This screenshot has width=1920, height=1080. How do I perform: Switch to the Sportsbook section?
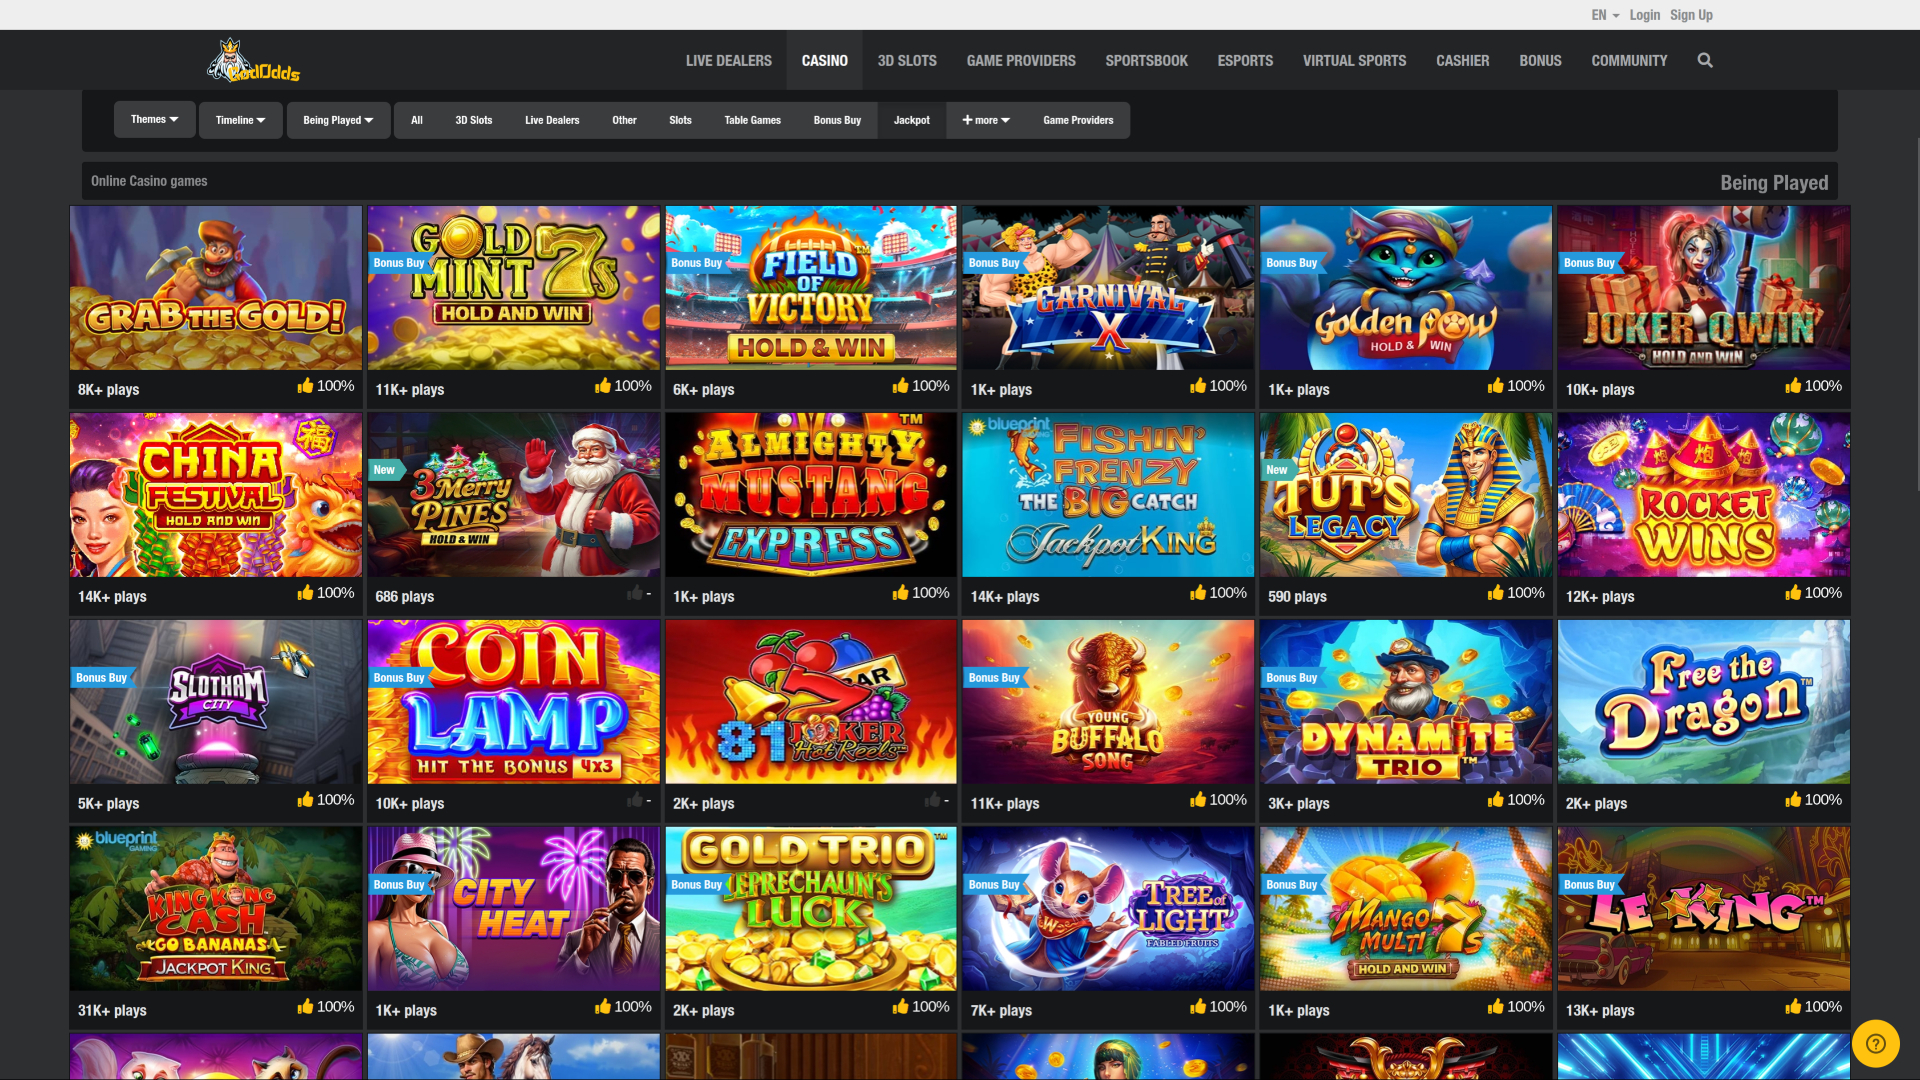click(1146, 60)
